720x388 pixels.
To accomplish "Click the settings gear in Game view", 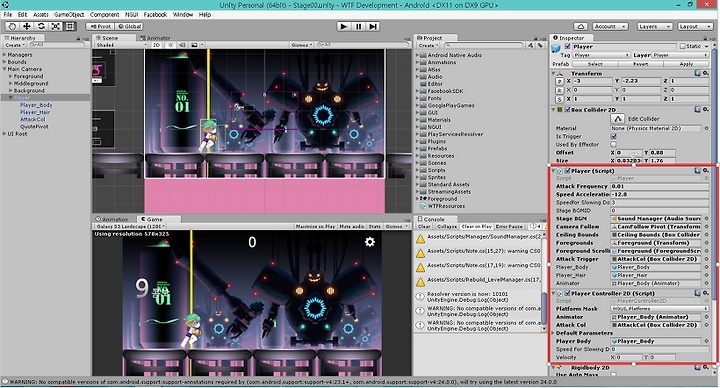I will [370, 242].
